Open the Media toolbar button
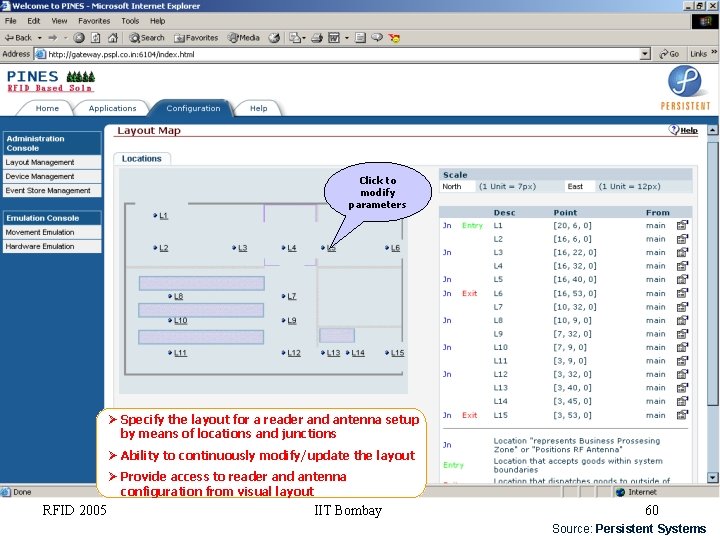Viewport: 720px width, 540px height. (244, 38)
